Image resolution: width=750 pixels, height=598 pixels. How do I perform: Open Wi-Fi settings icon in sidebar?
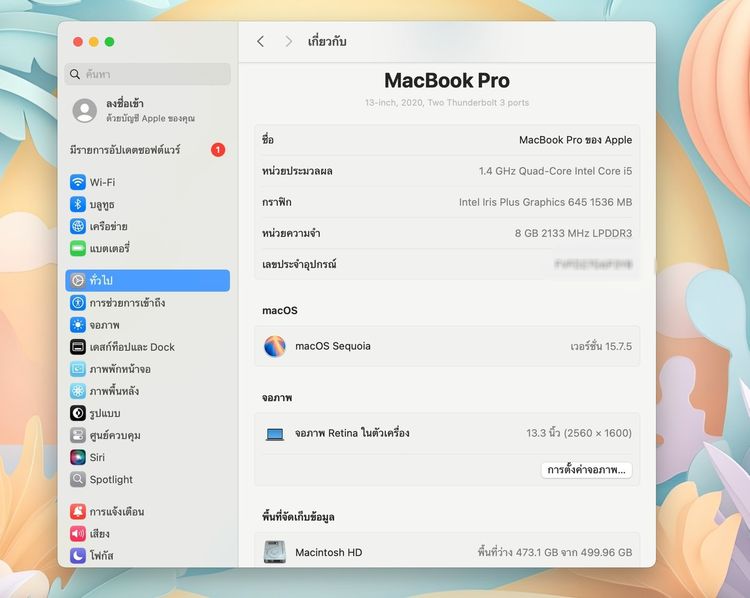[x=77, y=182]
